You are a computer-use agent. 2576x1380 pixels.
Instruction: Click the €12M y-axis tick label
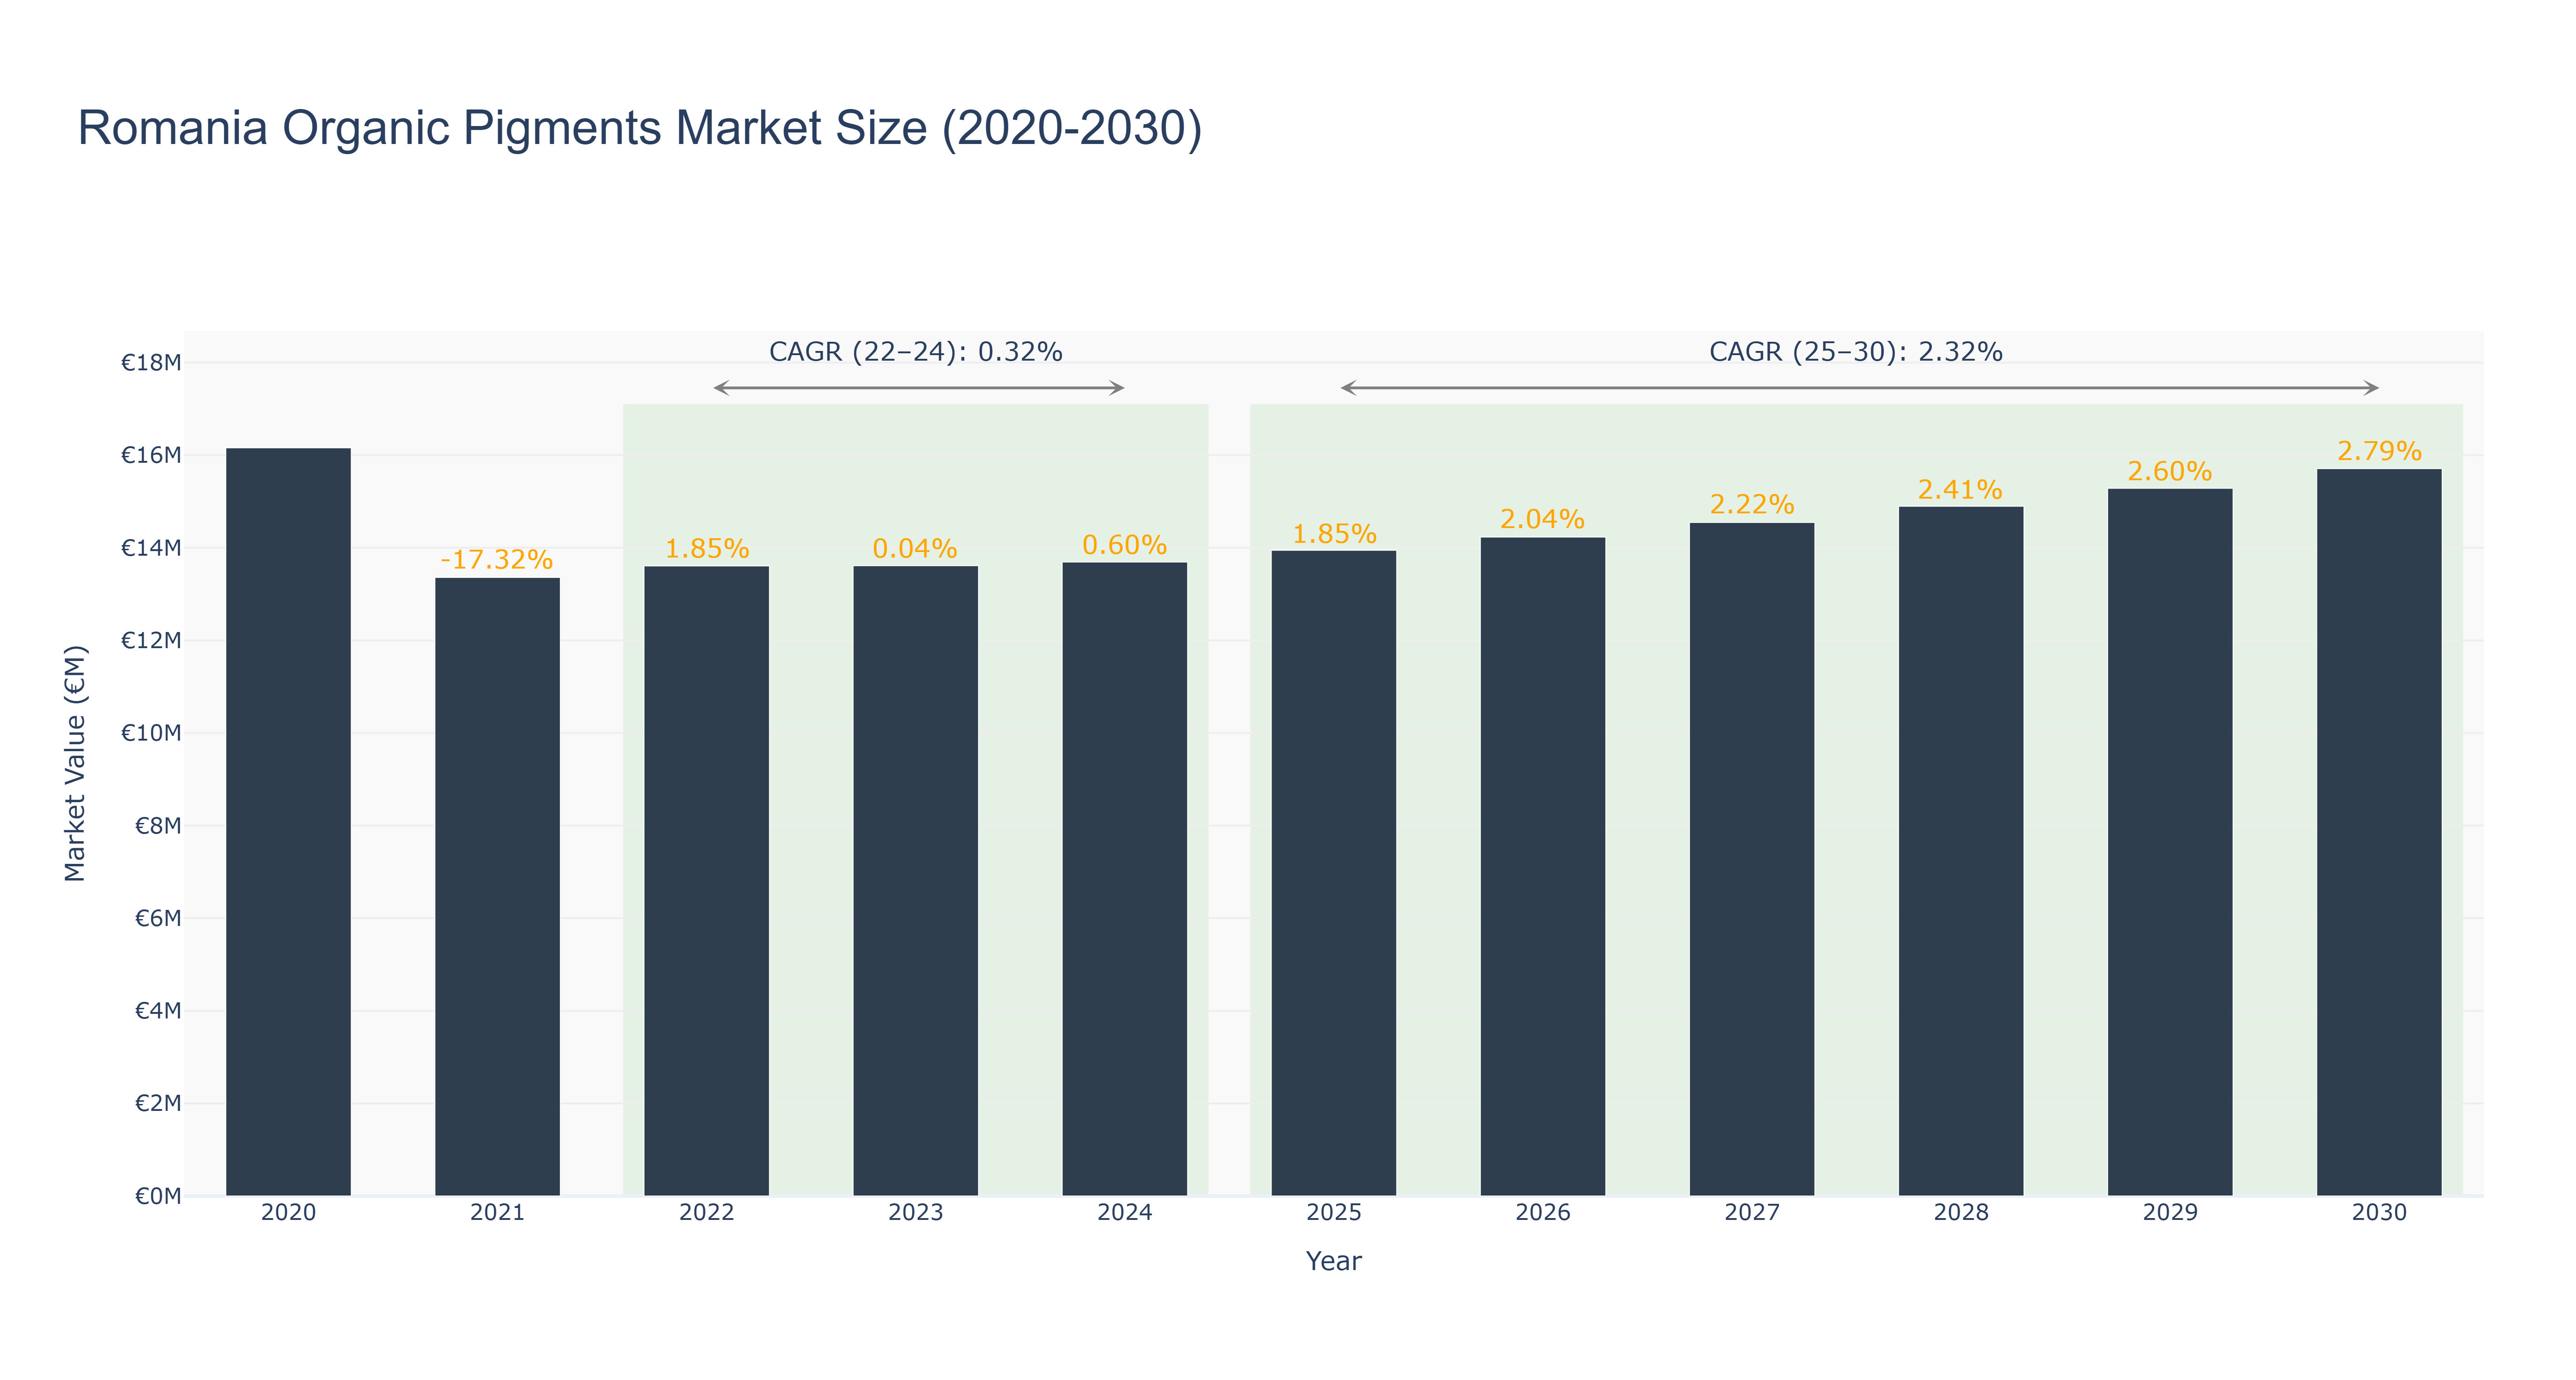(x=151, y=641)
